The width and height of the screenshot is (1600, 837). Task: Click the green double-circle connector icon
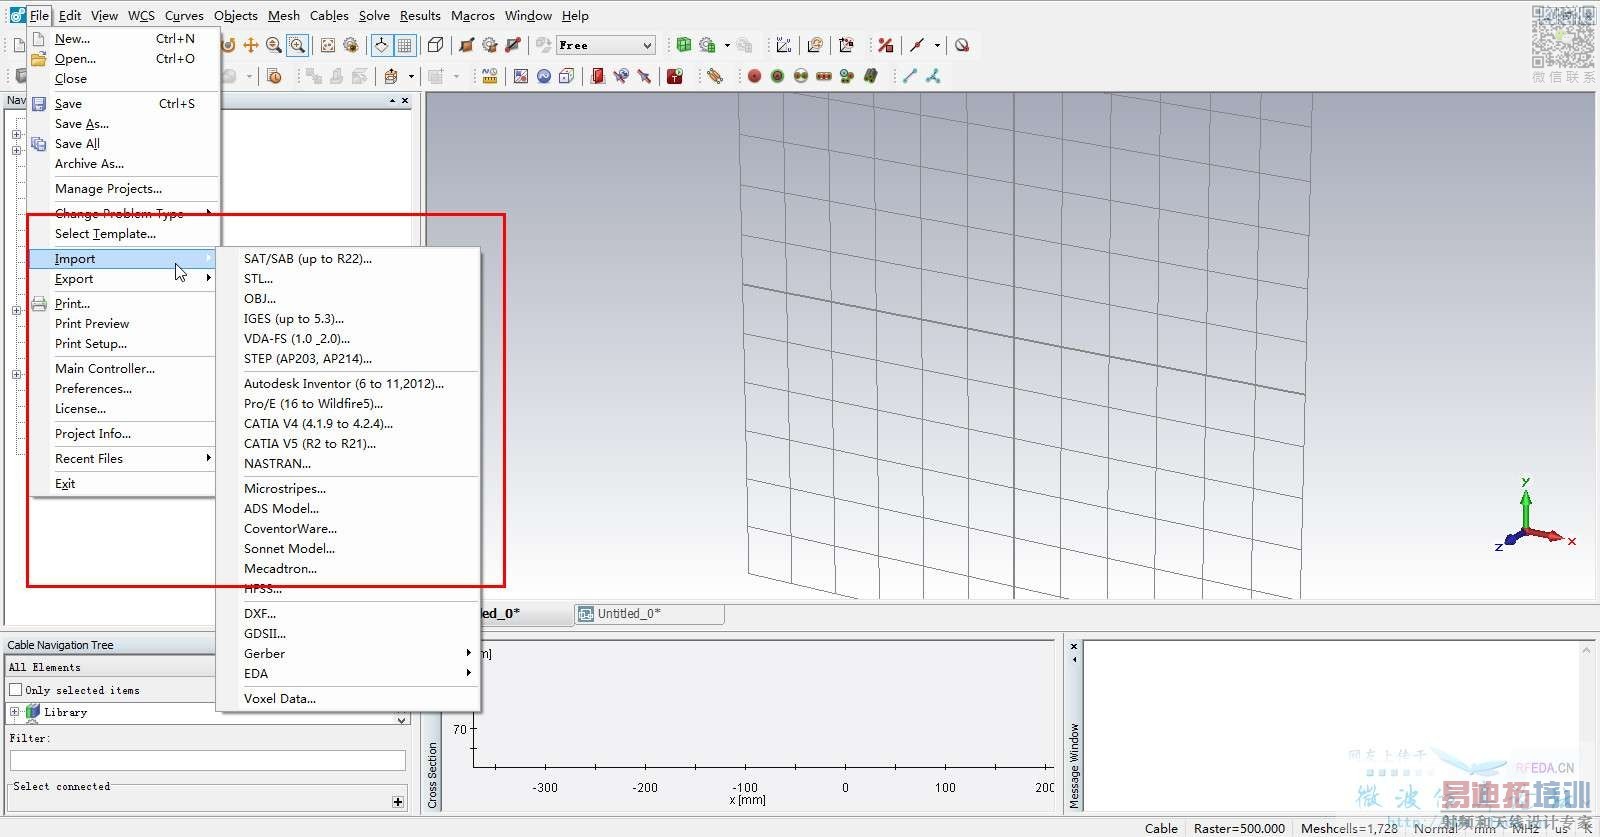tap(800, 76)
